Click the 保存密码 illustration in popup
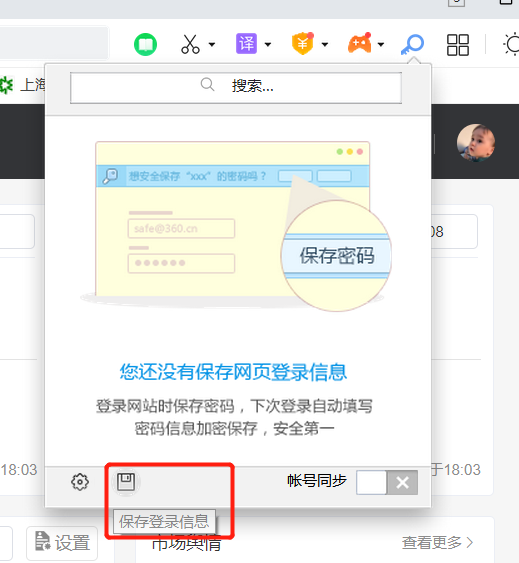519x563 pixels. click(x=337, y=256)
